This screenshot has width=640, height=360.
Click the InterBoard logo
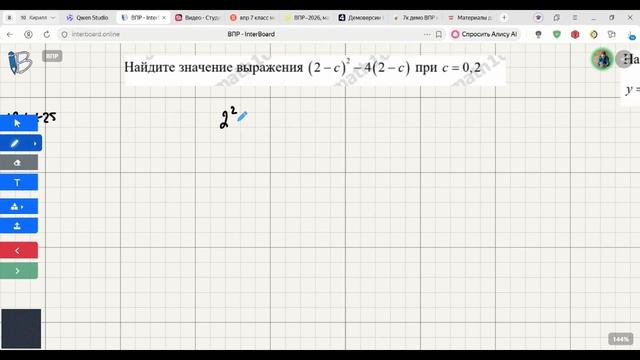20,62
